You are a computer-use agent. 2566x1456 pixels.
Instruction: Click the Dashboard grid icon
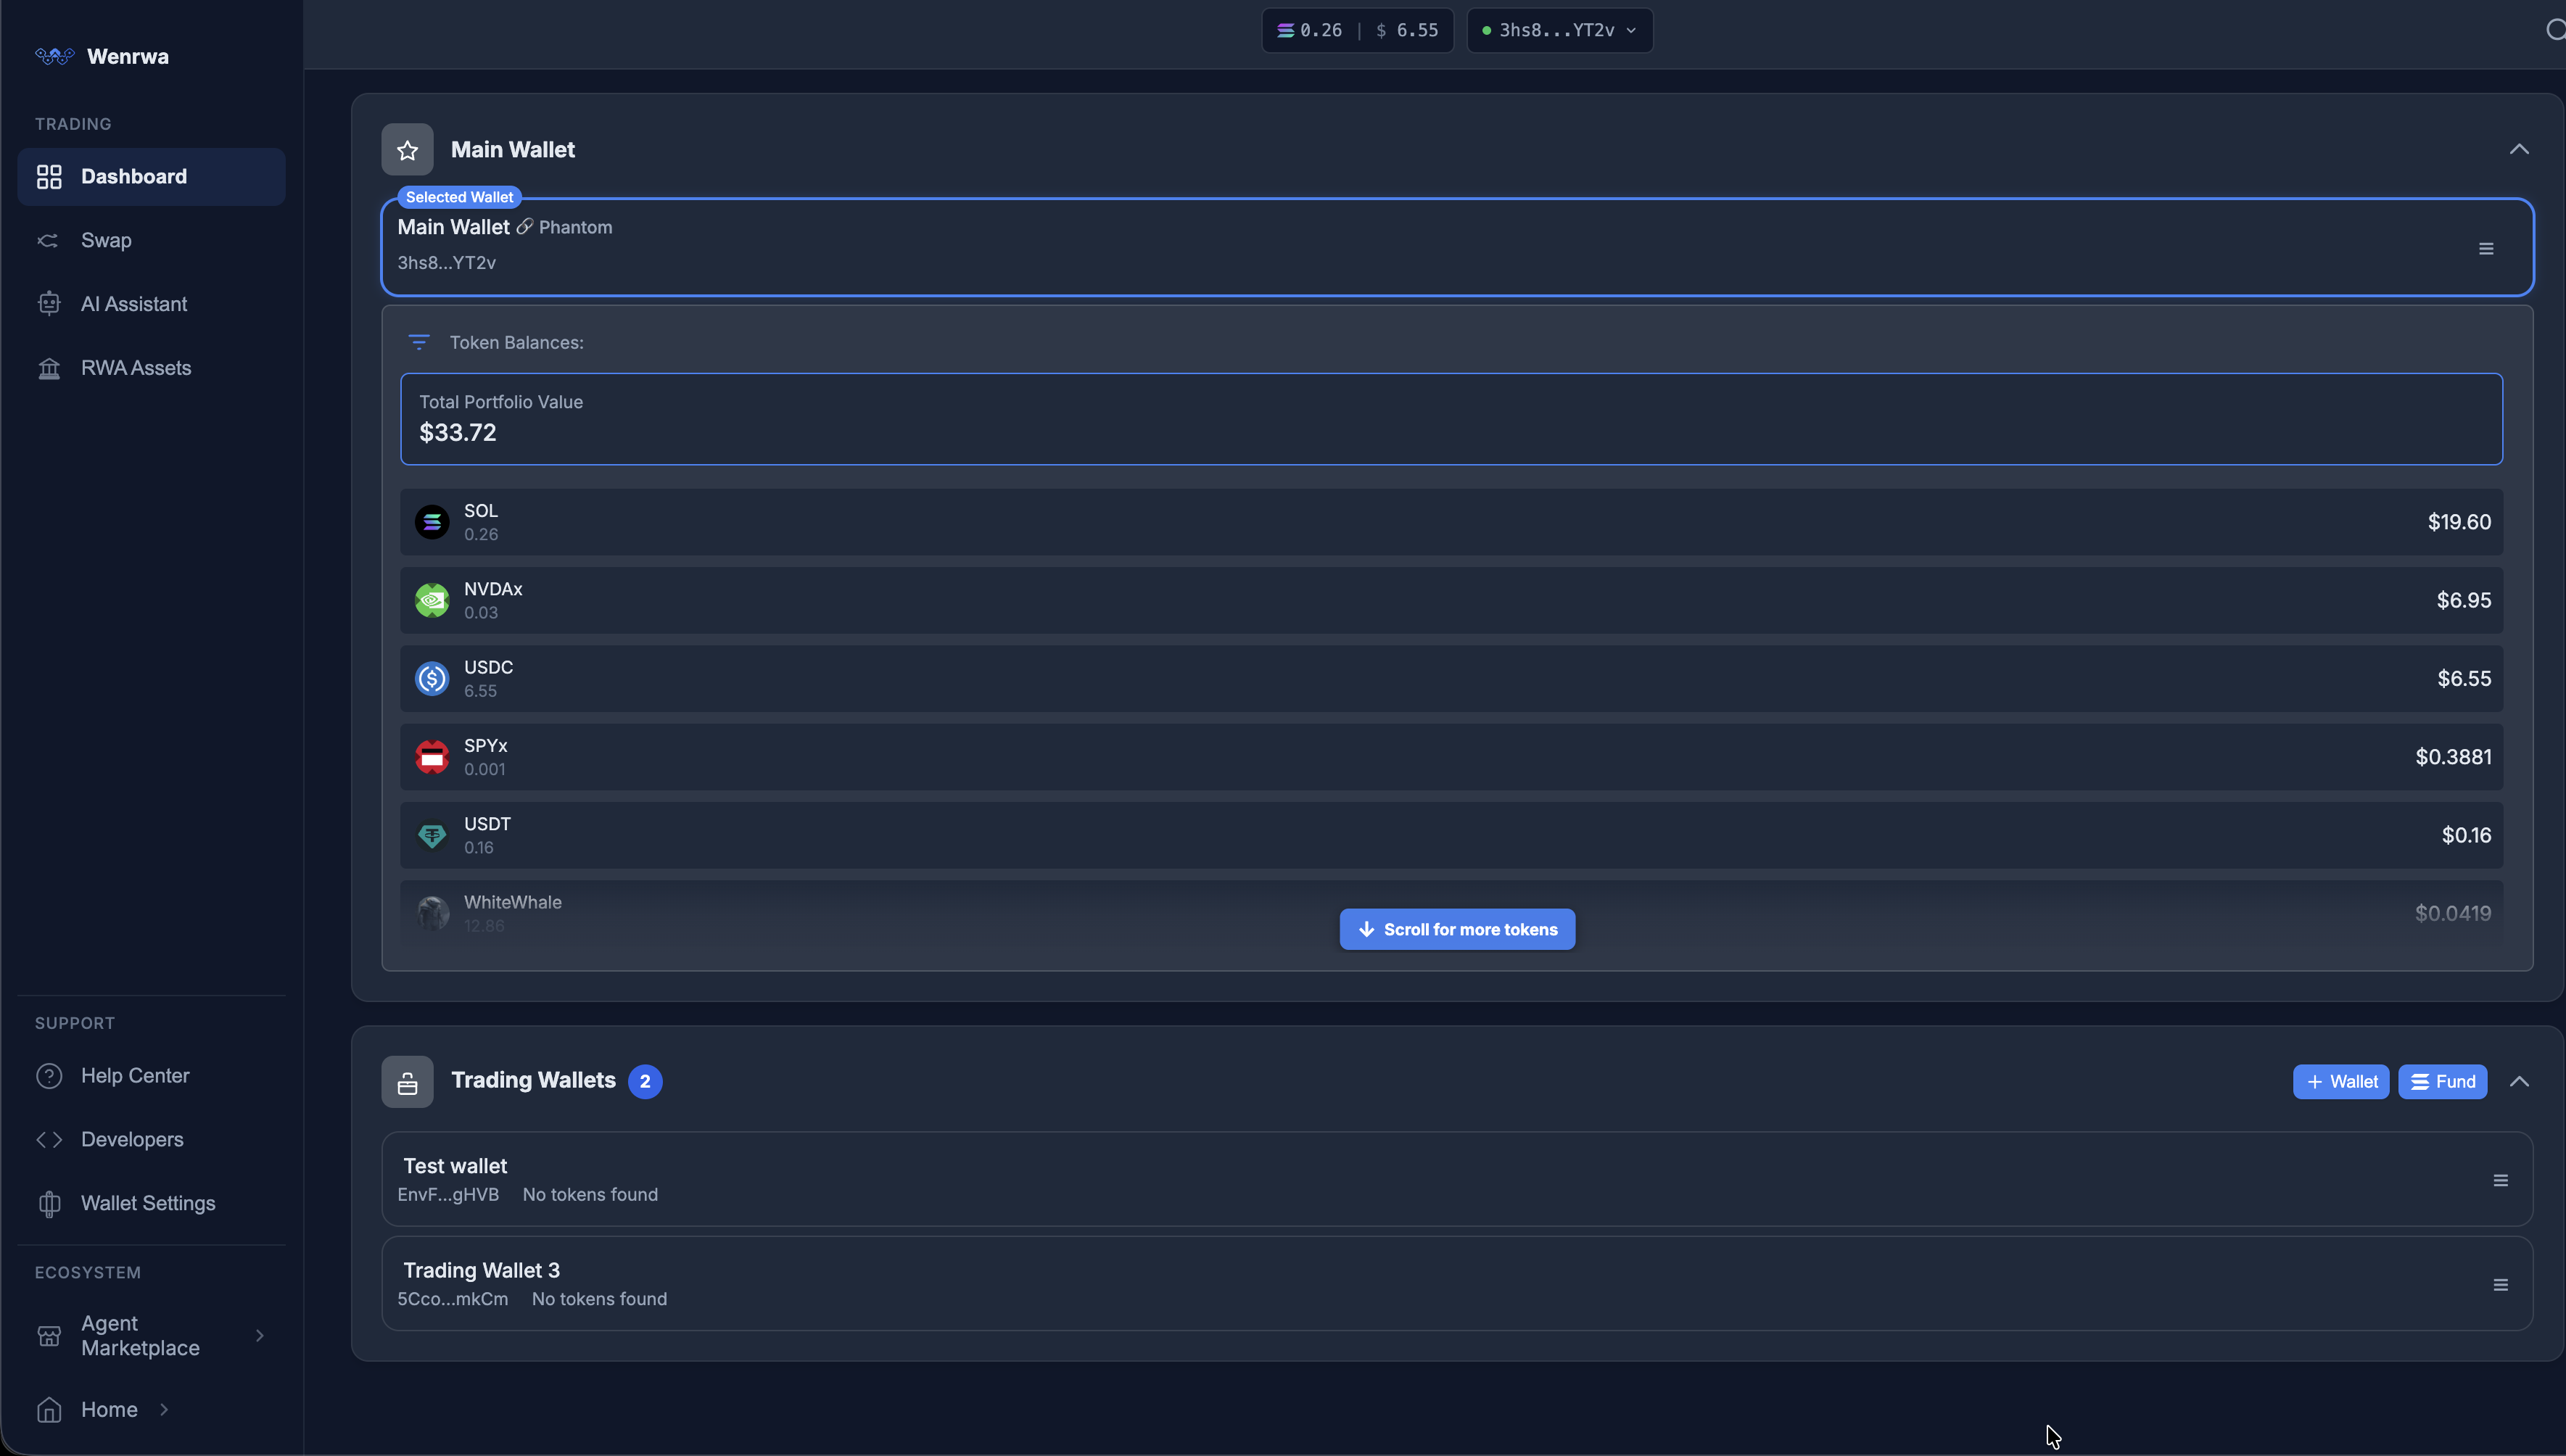(49, 177)
